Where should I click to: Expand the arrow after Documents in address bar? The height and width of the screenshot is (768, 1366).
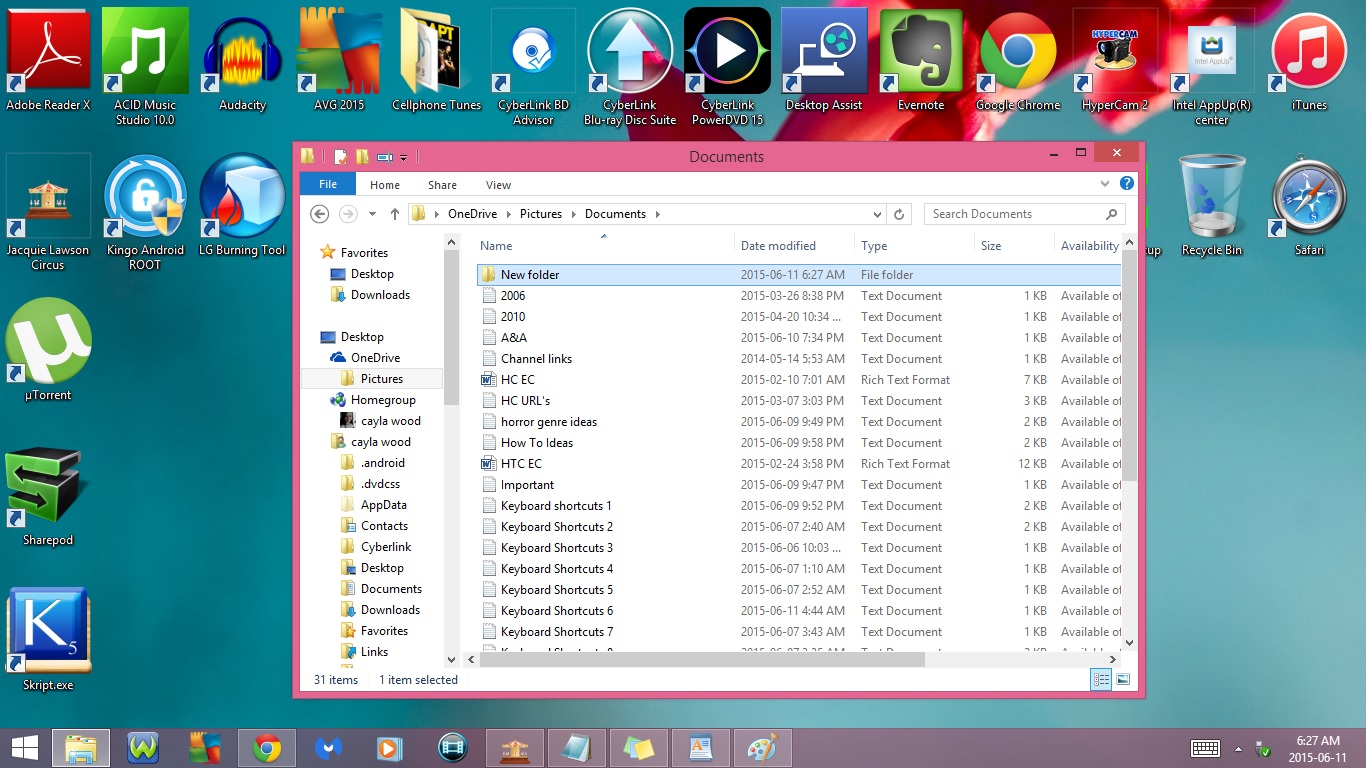pyautogui.click(x=658, y=214)
